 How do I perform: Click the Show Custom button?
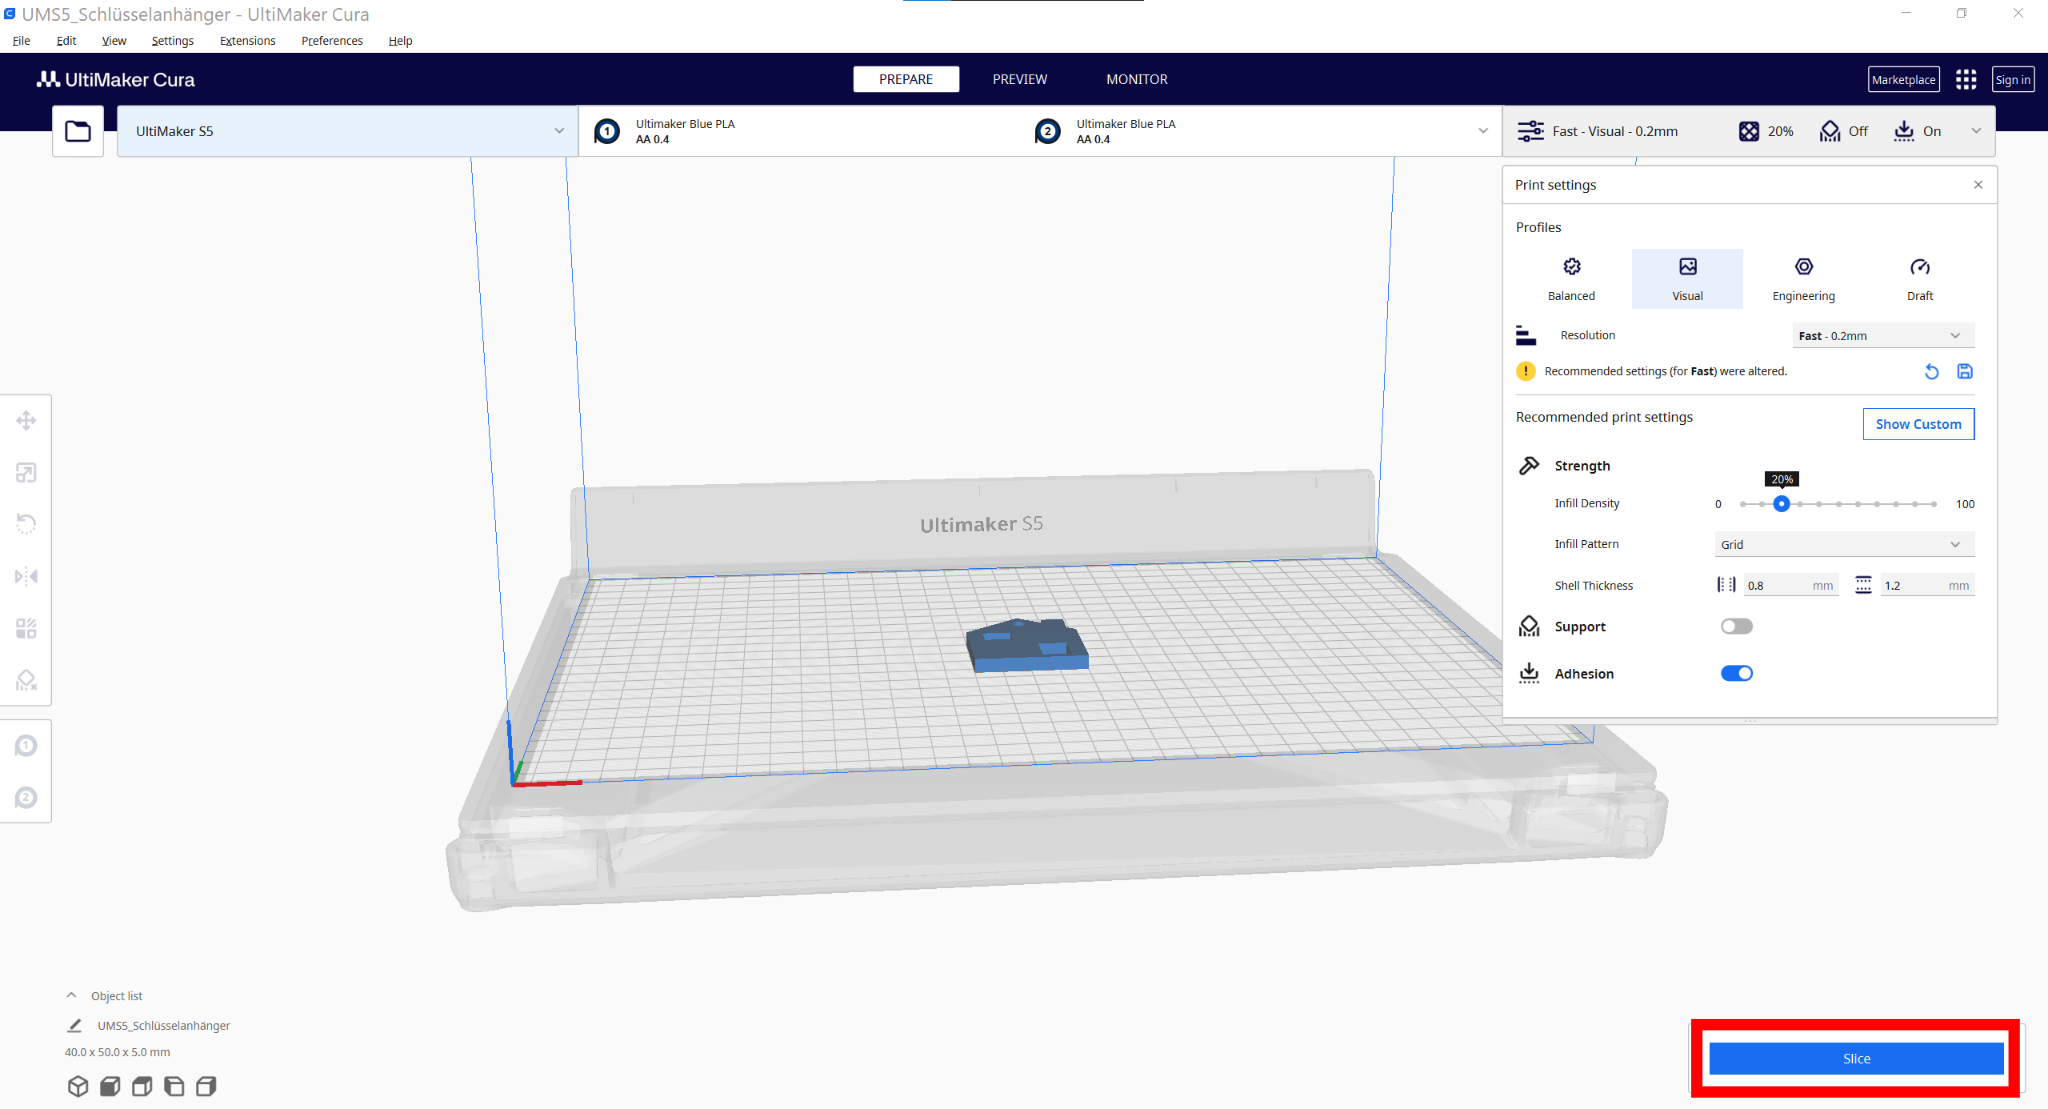1918,424
